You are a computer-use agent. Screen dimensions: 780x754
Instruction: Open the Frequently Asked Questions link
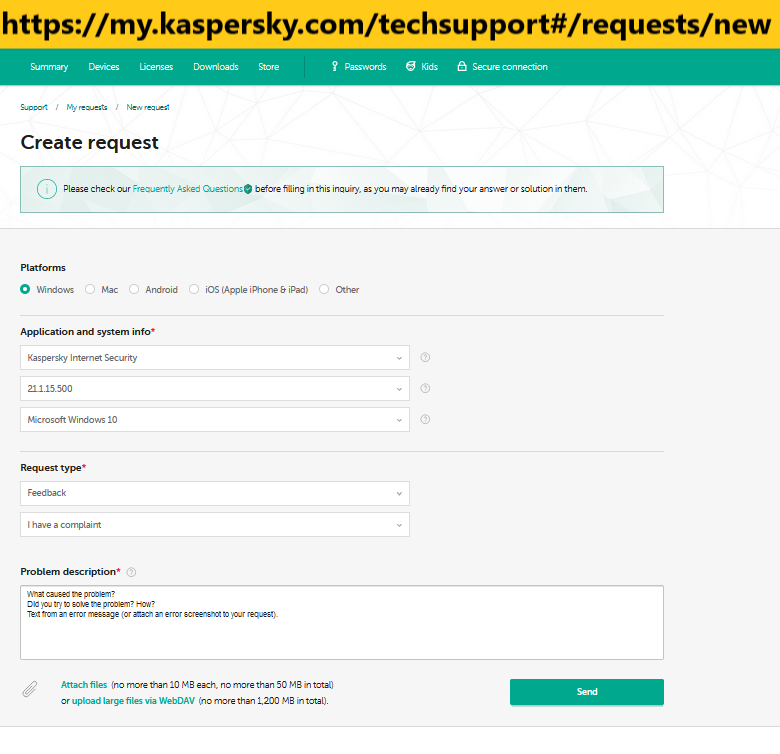188,189
